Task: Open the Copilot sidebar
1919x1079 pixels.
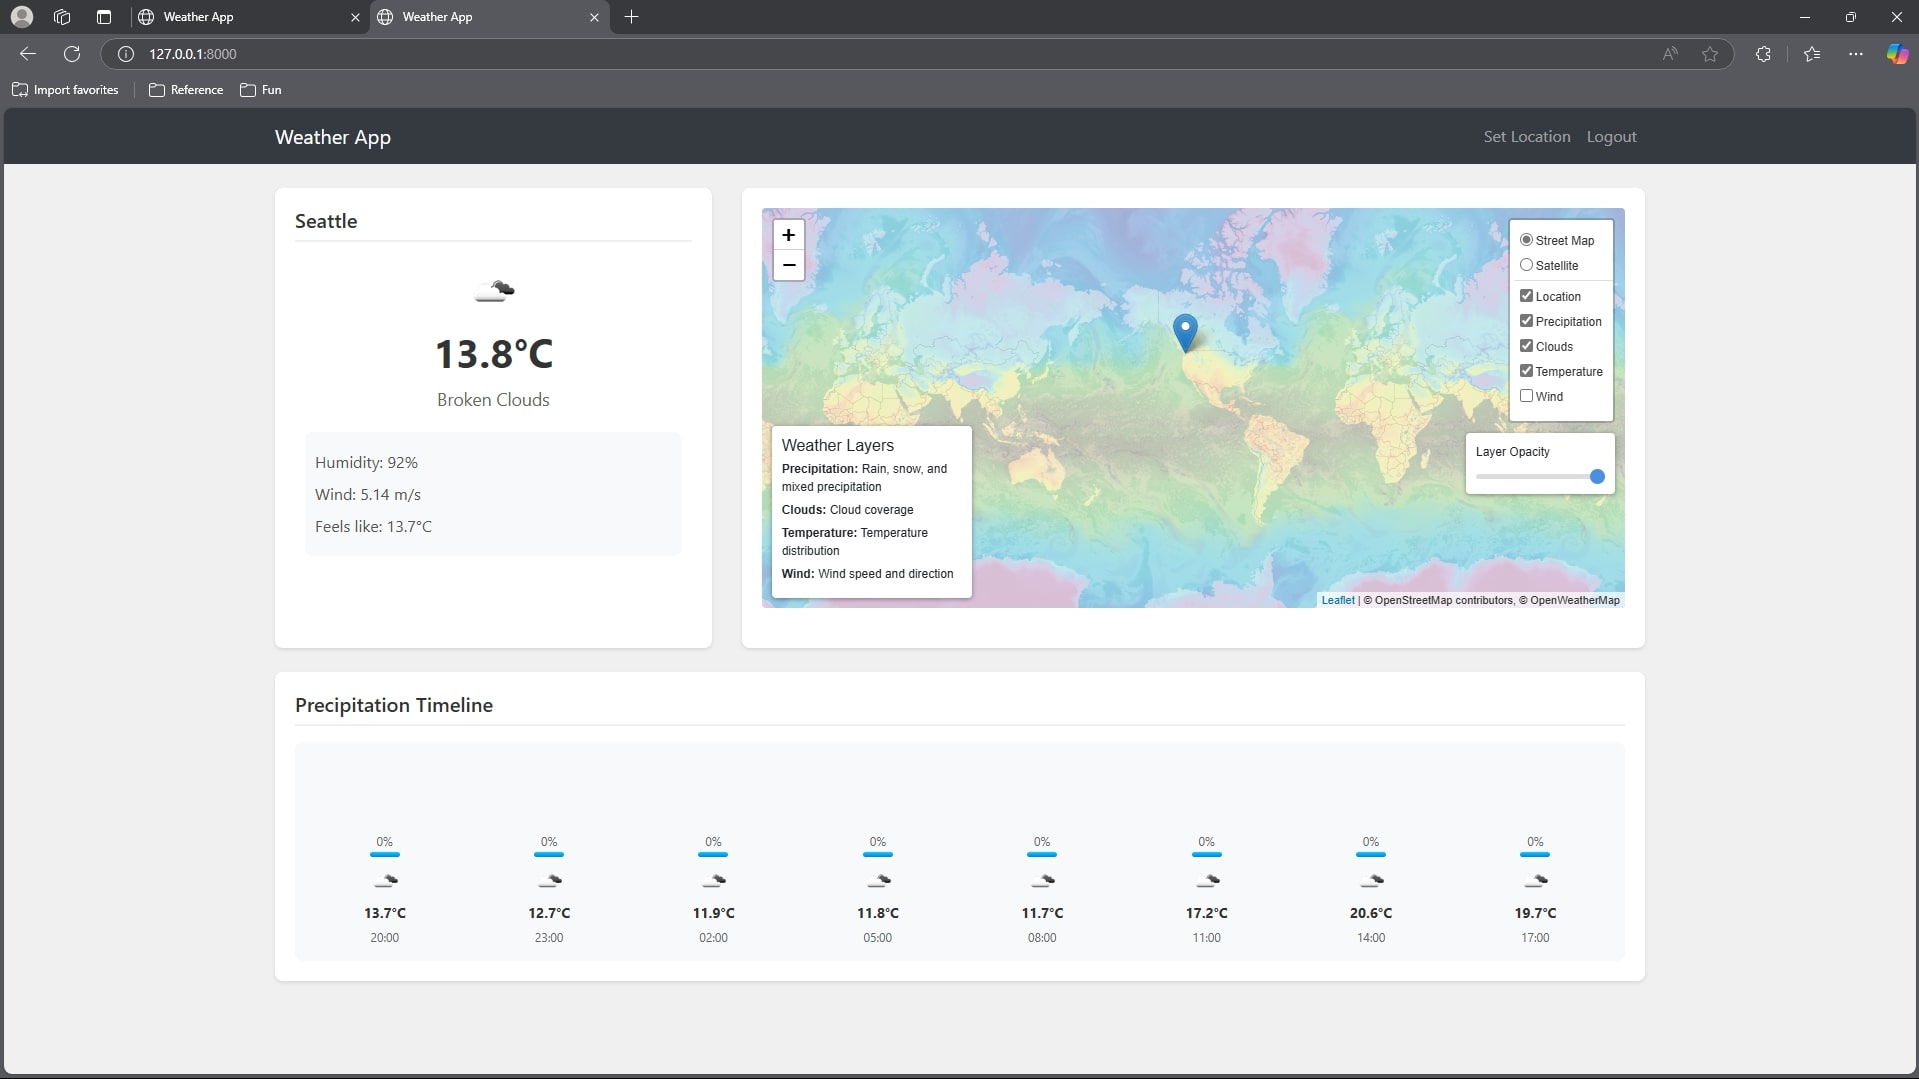Action: [x=1897, y=54]
